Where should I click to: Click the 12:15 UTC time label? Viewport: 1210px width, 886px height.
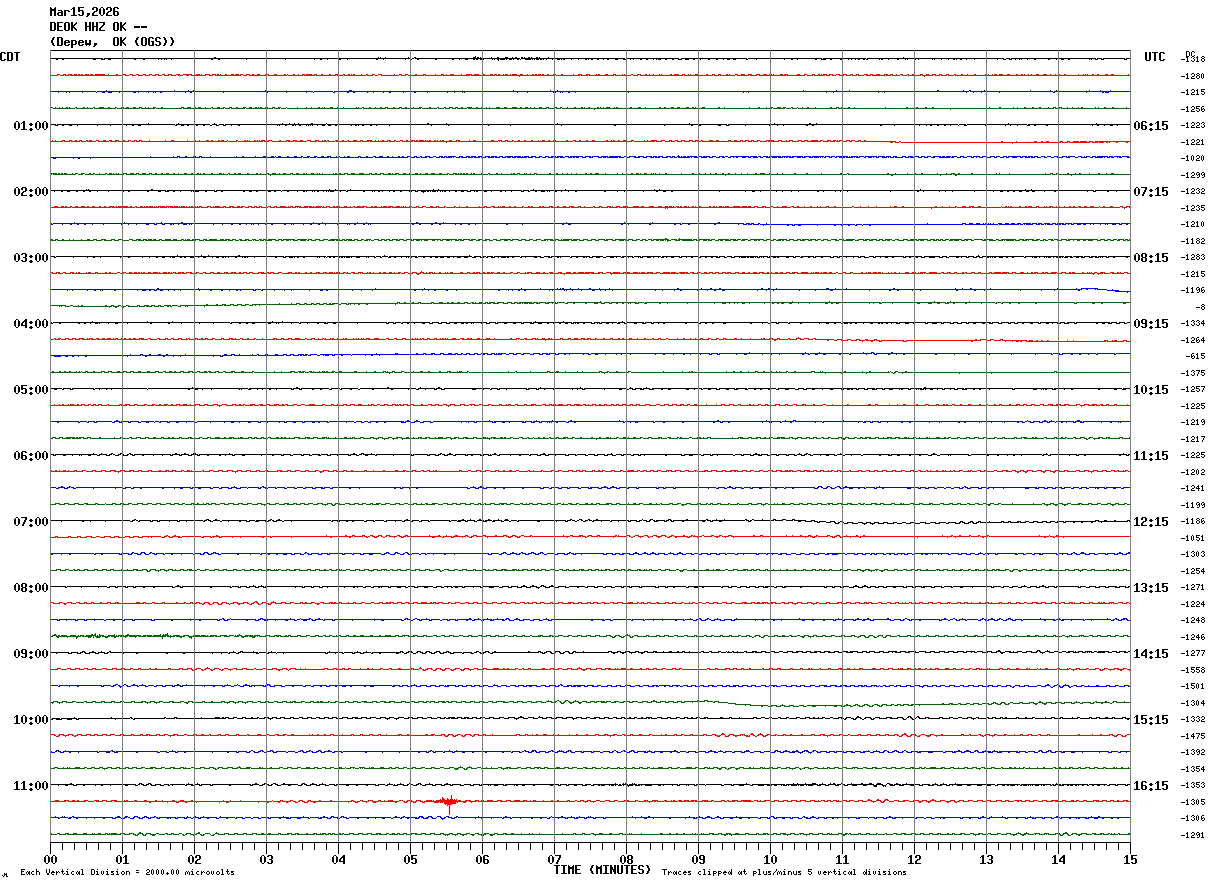coord(1150,522)
